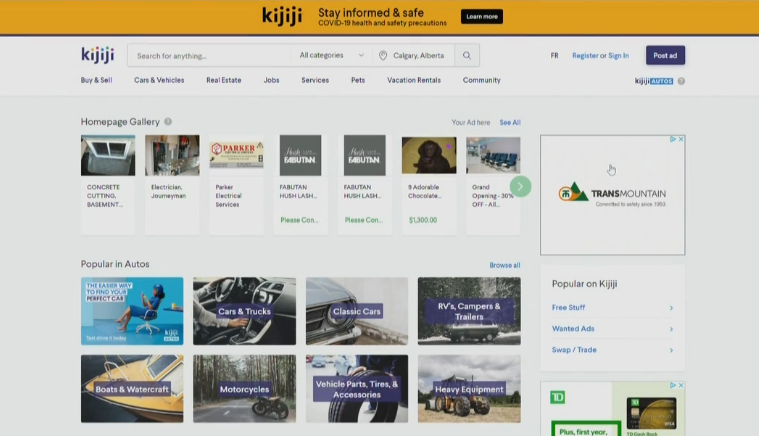This screenshot has width=759, height=436.
Task: Expand Wanted Ads chevron
Action: click(671, 329)
